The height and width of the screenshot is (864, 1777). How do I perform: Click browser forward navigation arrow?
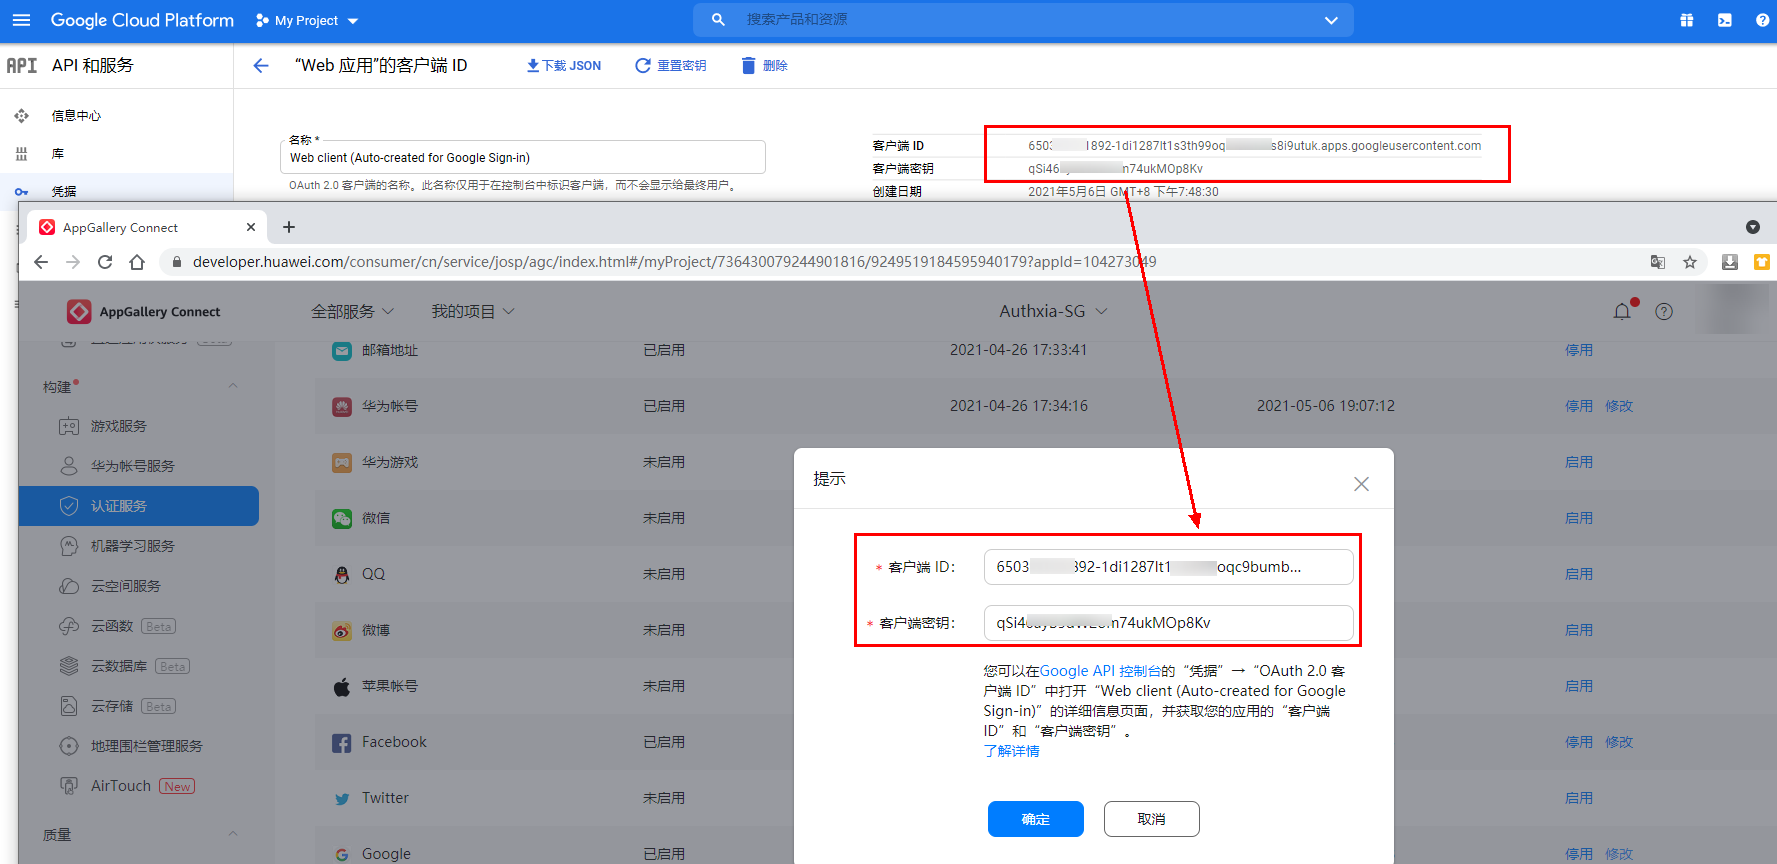tap(73, 262)
